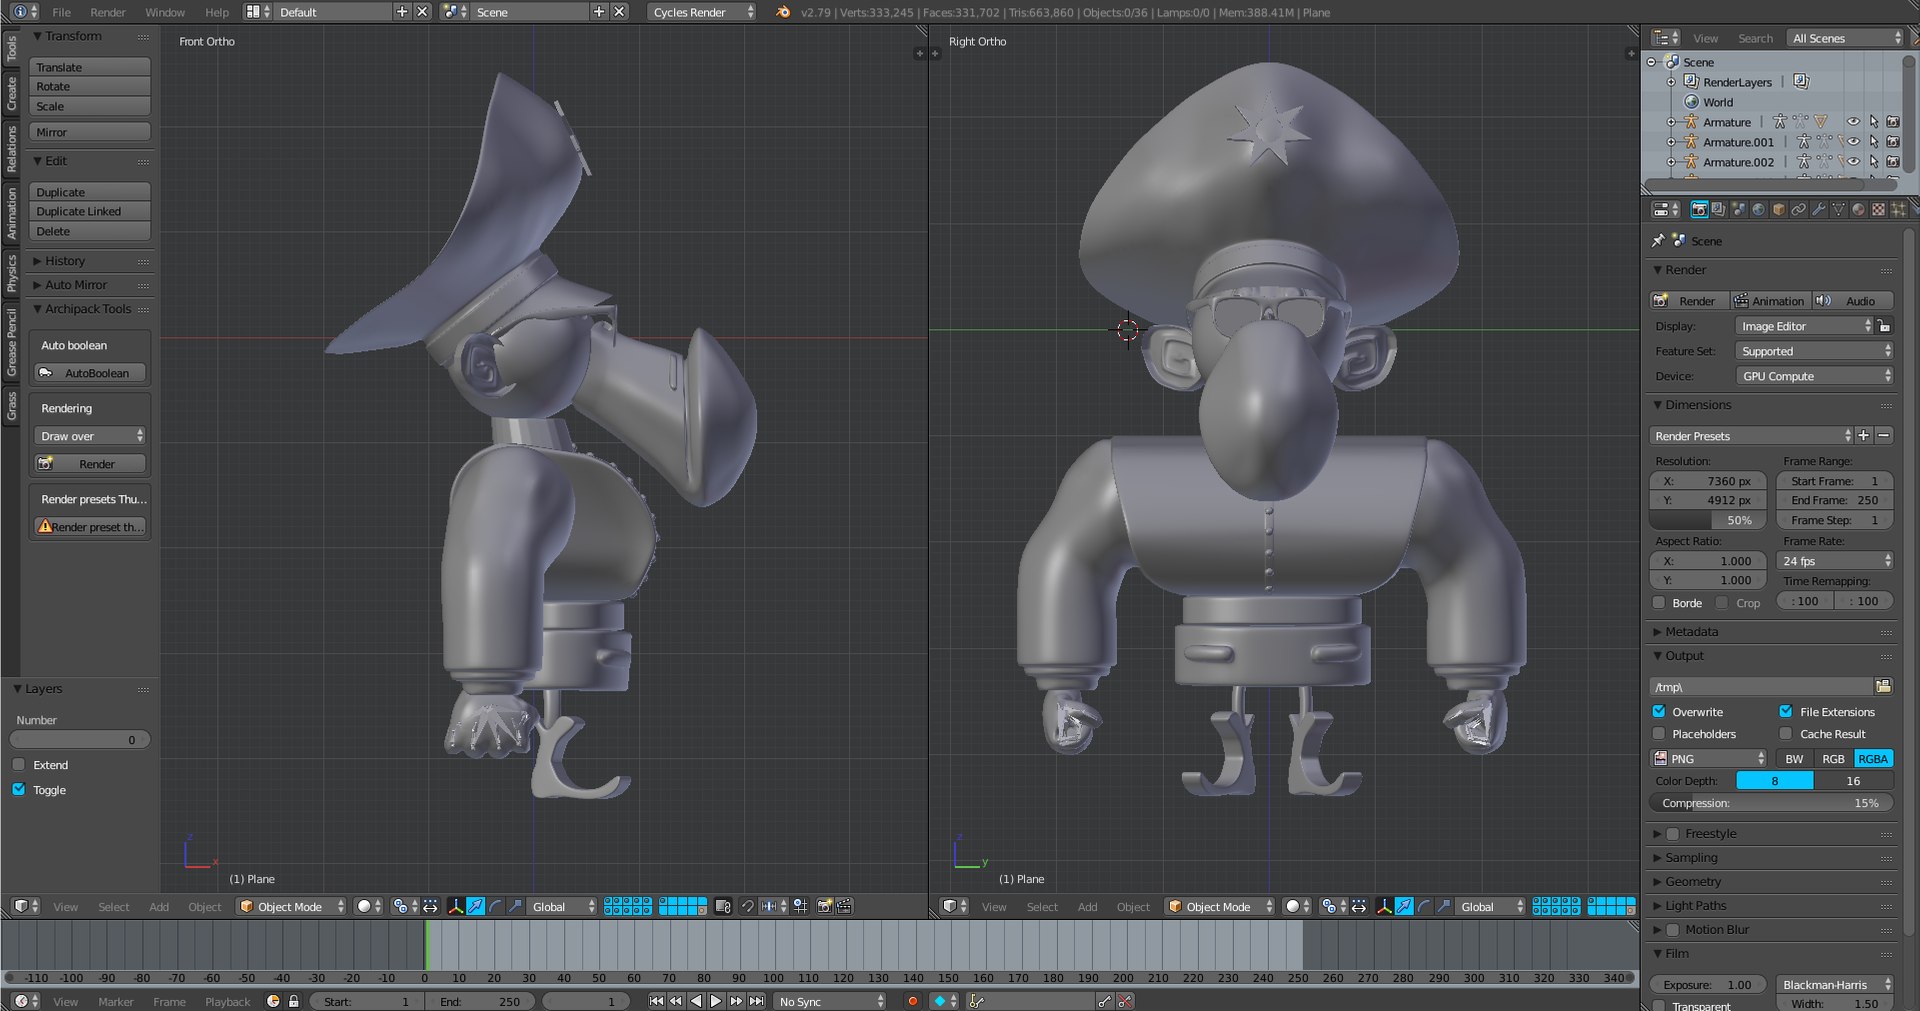Toggle 3D manipulator in Front Ortho header
This screenshot has width=1920, height=1011.
[456, 906]
